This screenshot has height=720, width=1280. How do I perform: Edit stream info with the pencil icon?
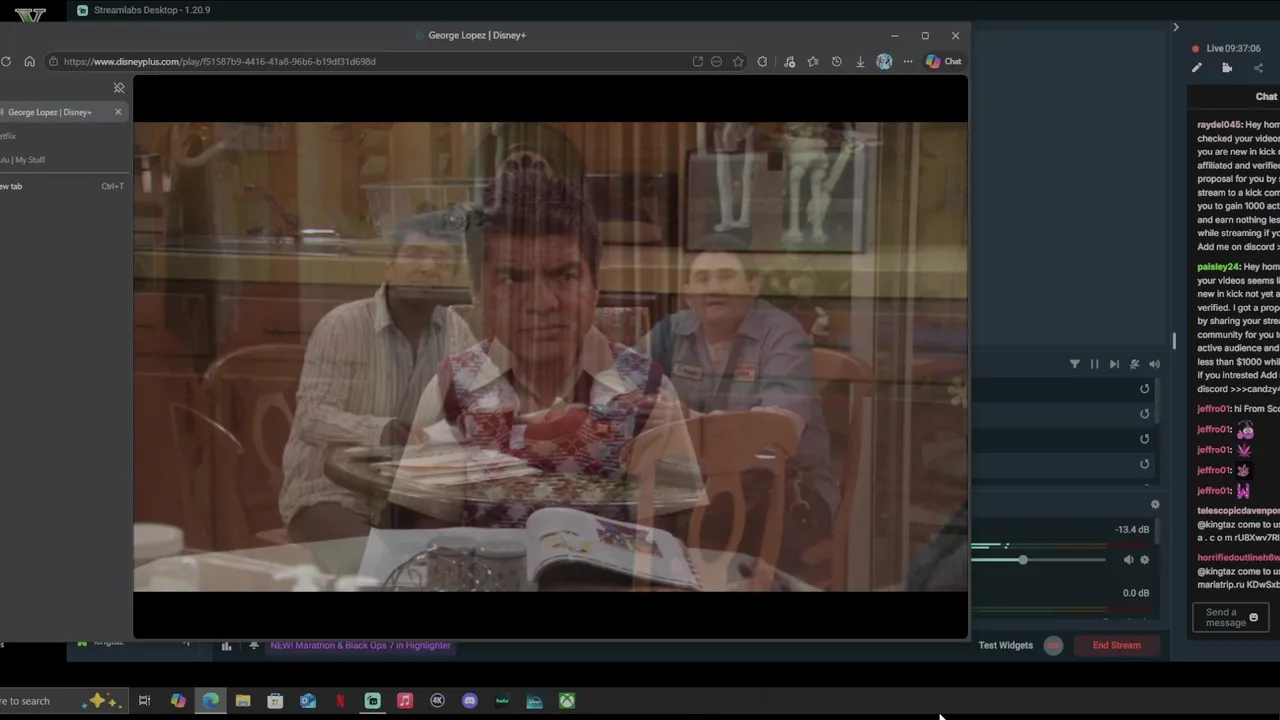[x=1197, y=68]
